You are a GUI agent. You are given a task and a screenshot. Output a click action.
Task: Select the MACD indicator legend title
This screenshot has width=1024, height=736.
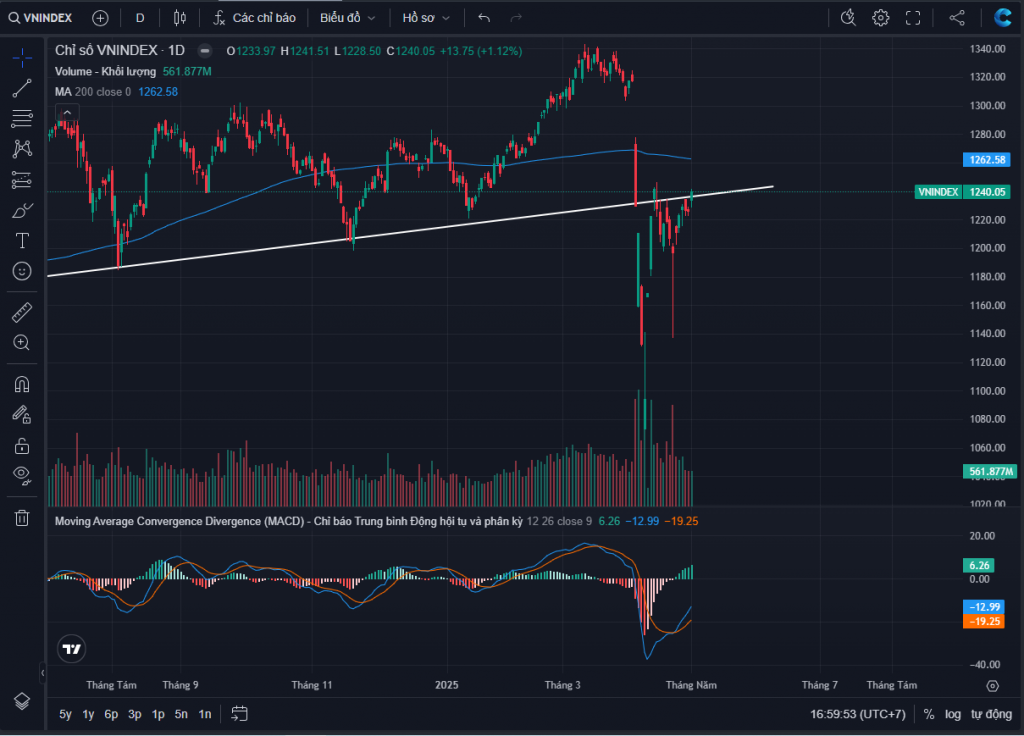[289, 521]
